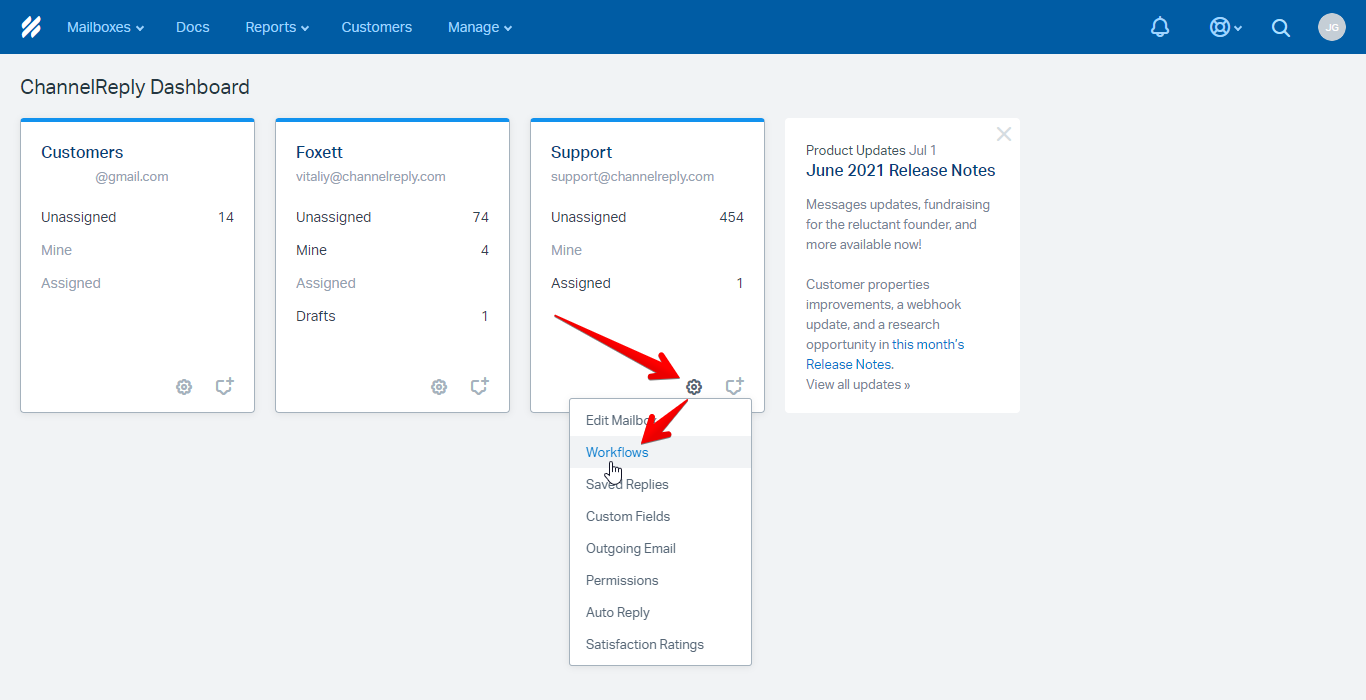The height and width of the screenshot is (700, 1366).
Task: Select Edit Mailbox from gear menu
Action: click(x=660, y=420)
